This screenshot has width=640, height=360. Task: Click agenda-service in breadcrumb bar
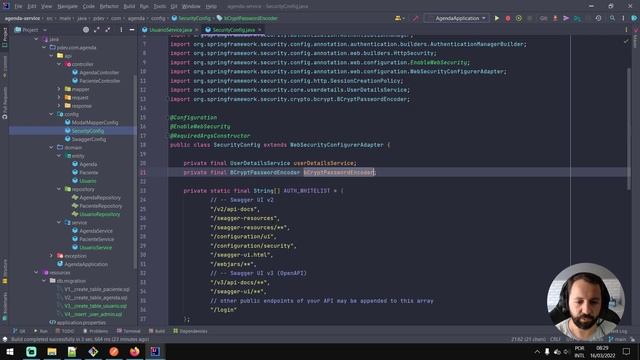(22, 18)
